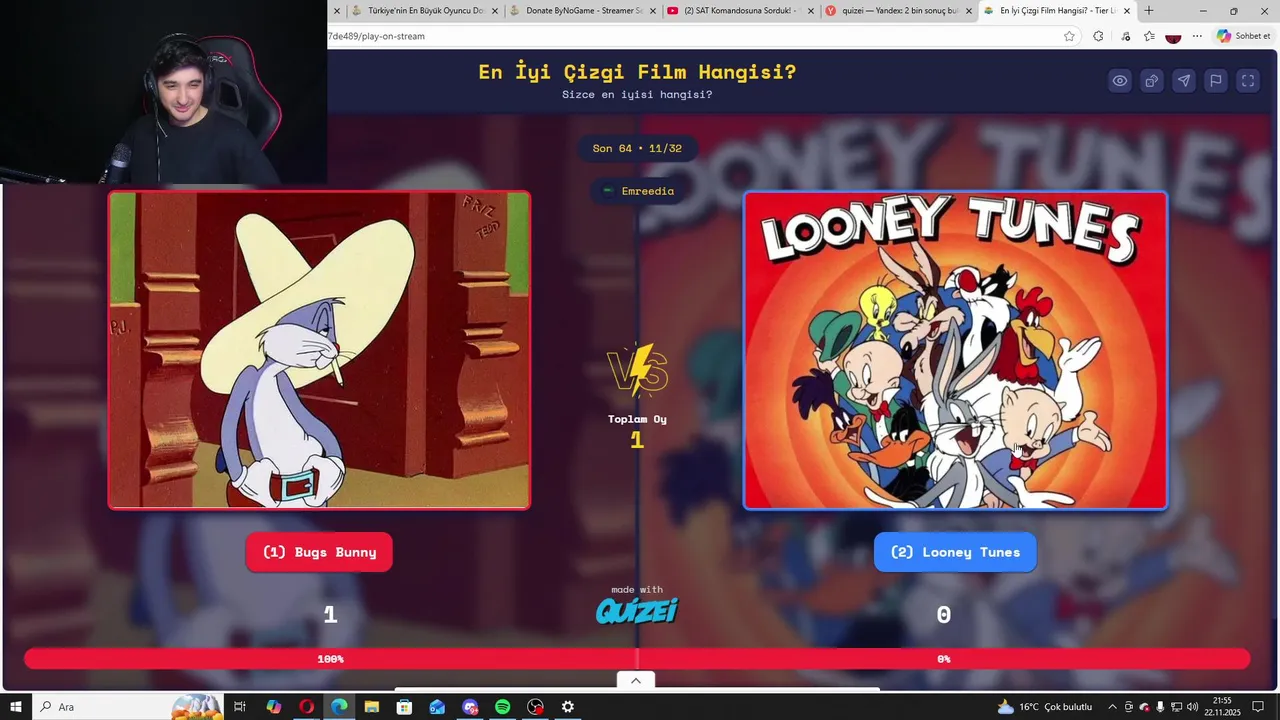Open Microsoft Store taskbar icon
Image resolution: width=1280 pixels, height=720 pixels.
click(x=404, y=707)
